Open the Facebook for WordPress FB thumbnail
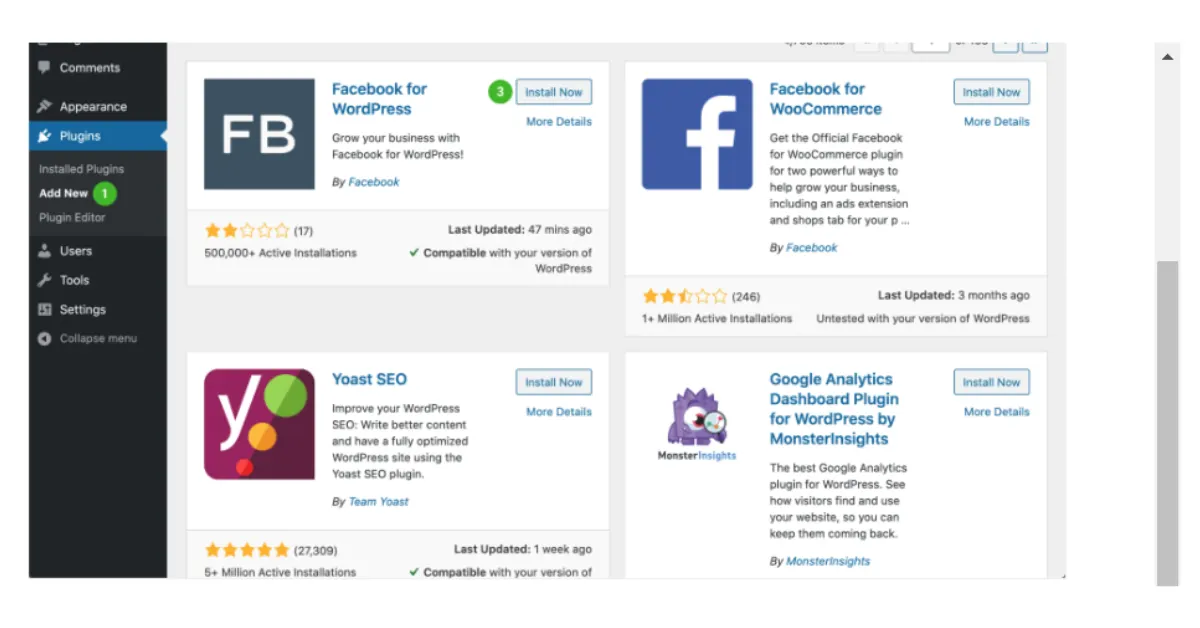 click(259, 134)
